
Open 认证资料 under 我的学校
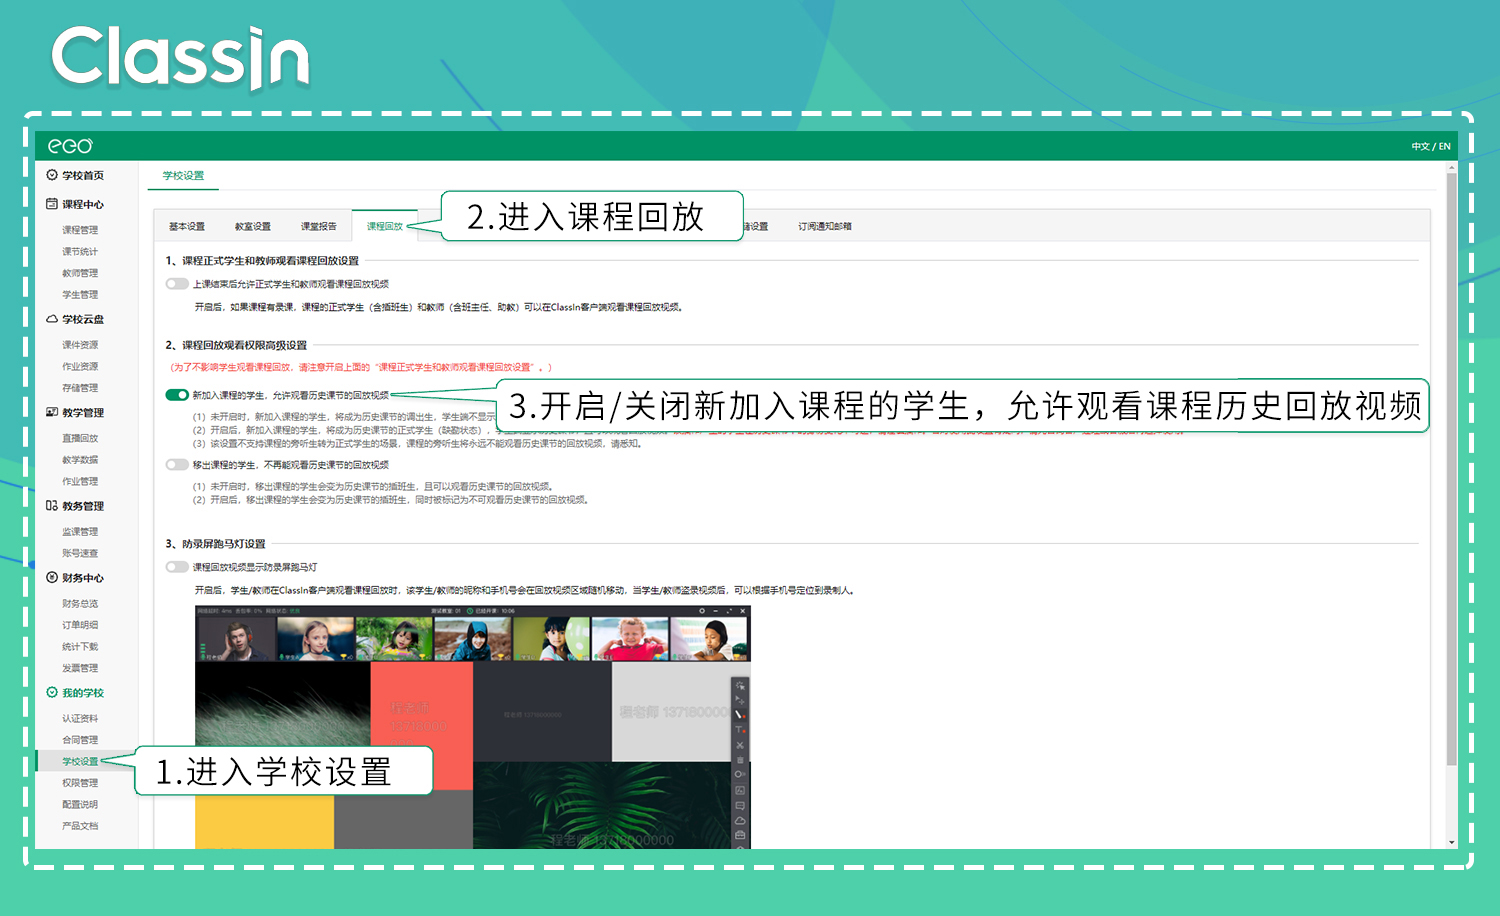point(80,719)
